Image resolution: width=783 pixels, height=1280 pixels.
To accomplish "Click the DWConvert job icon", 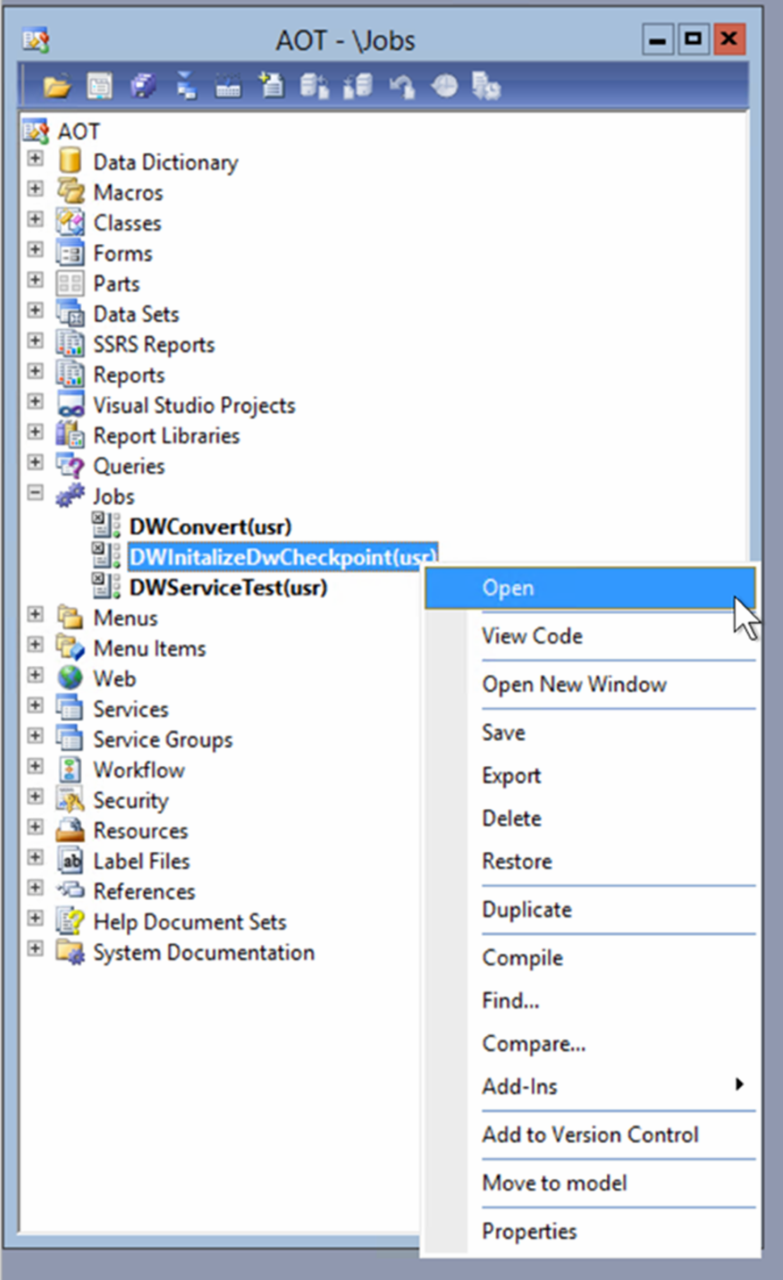I will (106, 526).
